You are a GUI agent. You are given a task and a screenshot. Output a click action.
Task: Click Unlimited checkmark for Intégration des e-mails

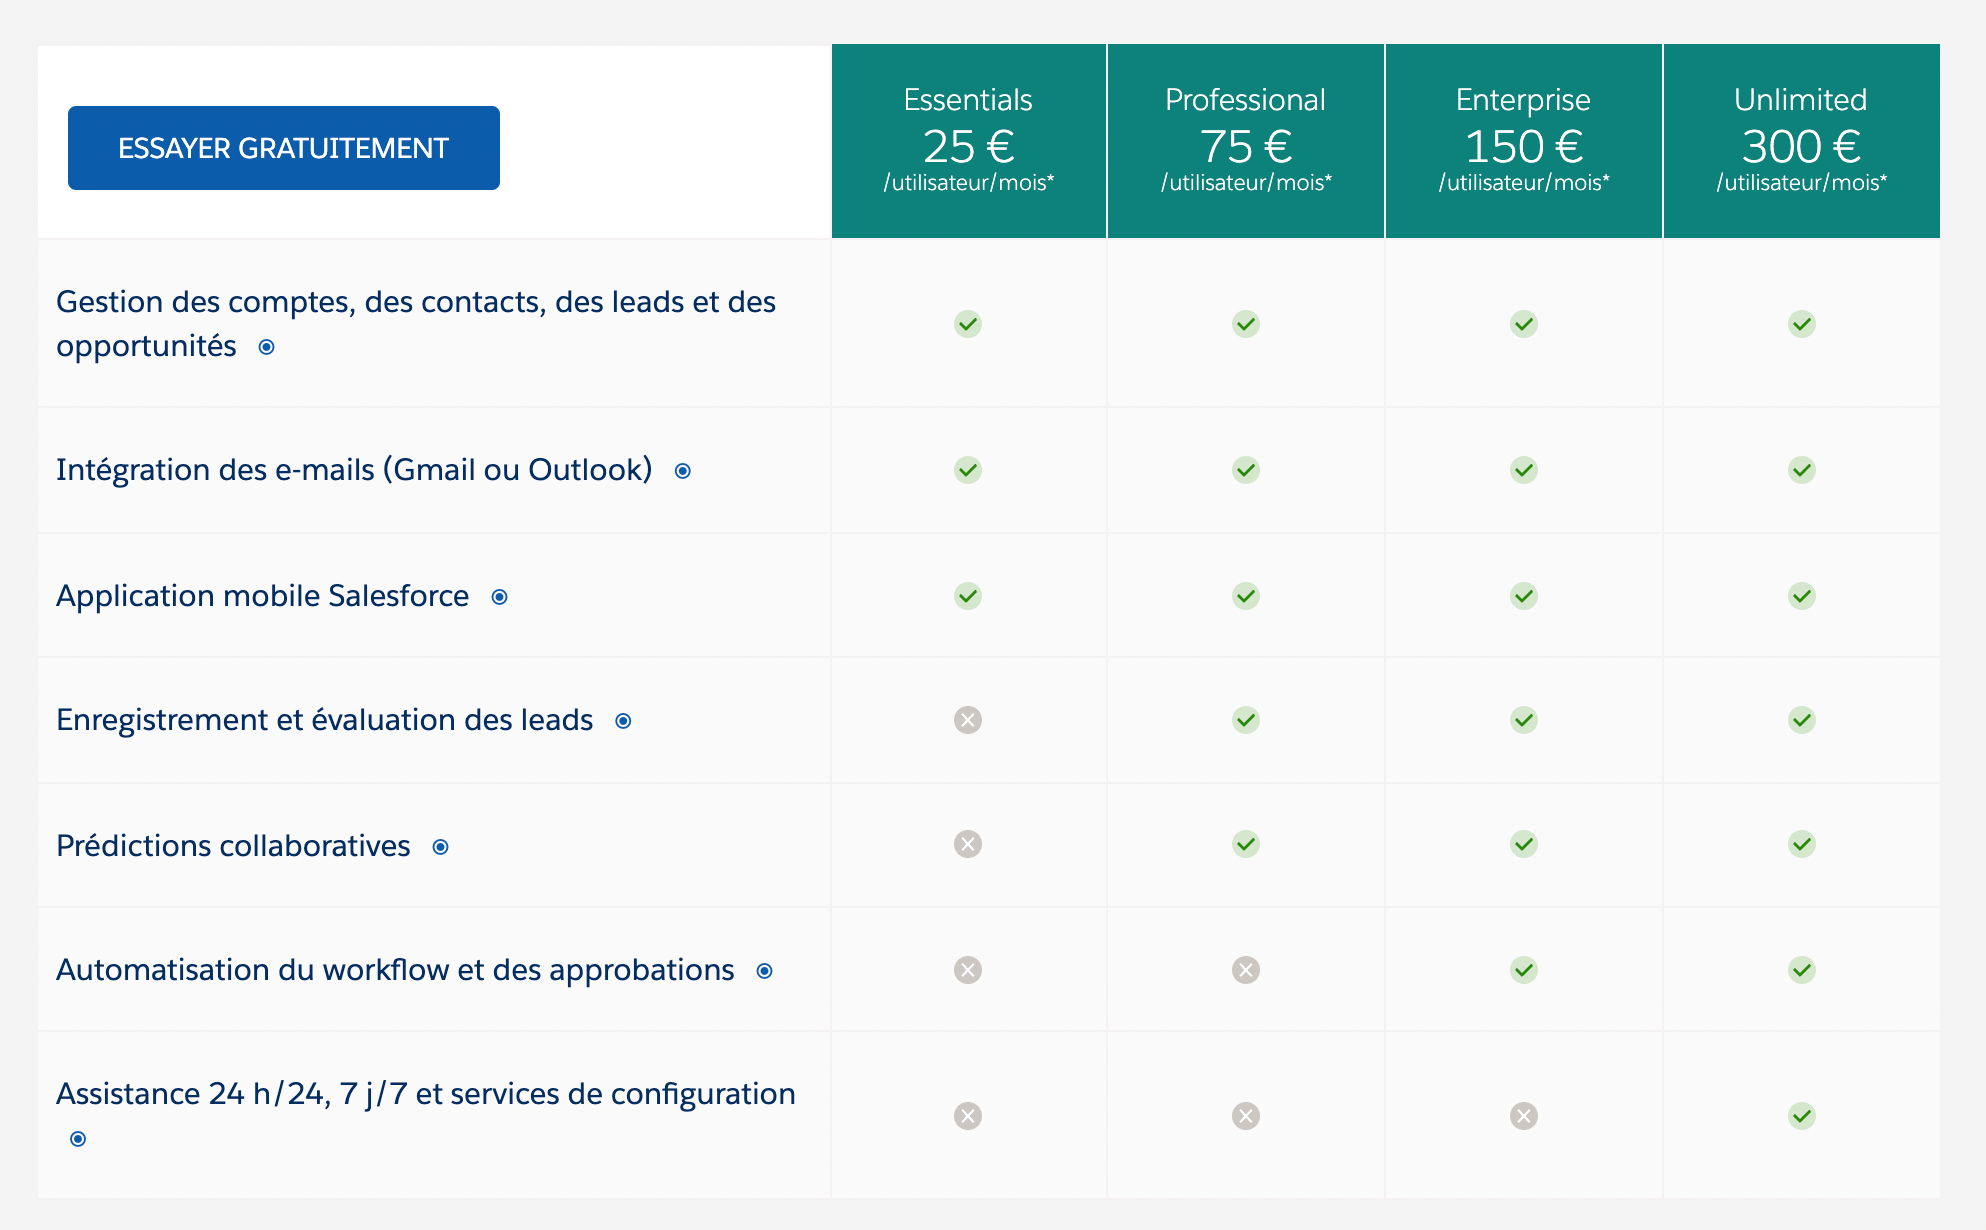[1802, 470]
